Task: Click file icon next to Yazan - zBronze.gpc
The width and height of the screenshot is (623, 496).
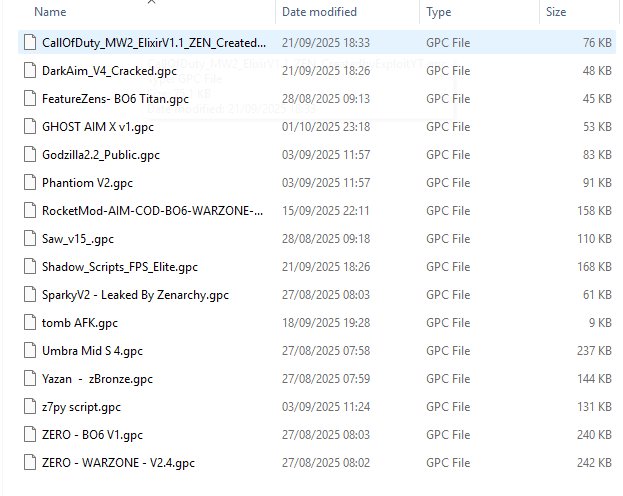Action: click(30, 378)
